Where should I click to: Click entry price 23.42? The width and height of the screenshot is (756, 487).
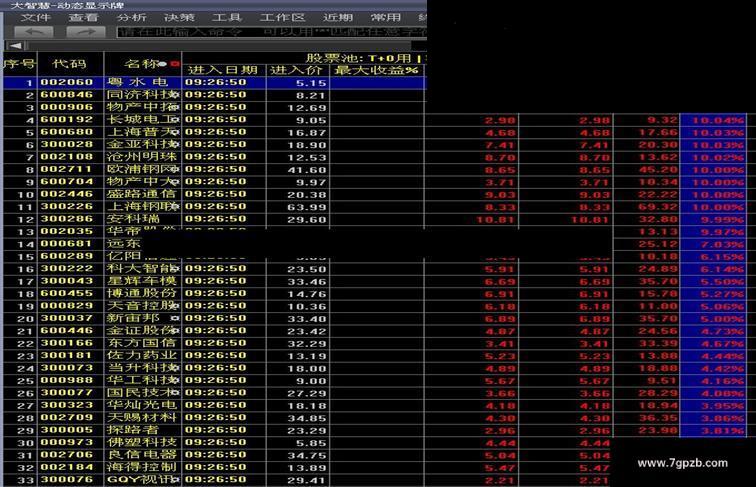[x=307, y=331]
